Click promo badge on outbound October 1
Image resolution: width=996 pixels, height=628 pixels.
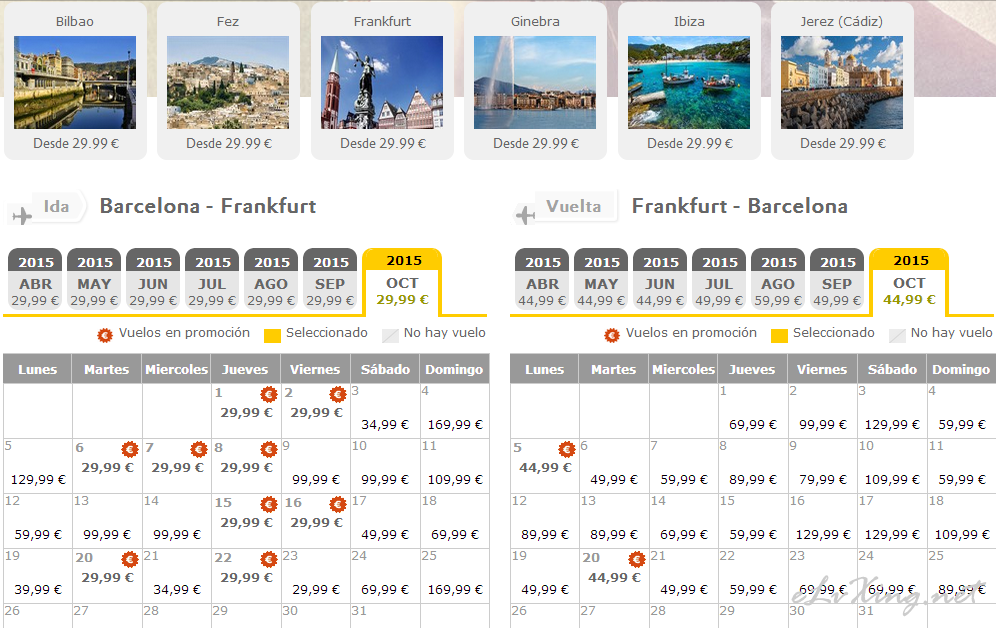coord(269,394)
